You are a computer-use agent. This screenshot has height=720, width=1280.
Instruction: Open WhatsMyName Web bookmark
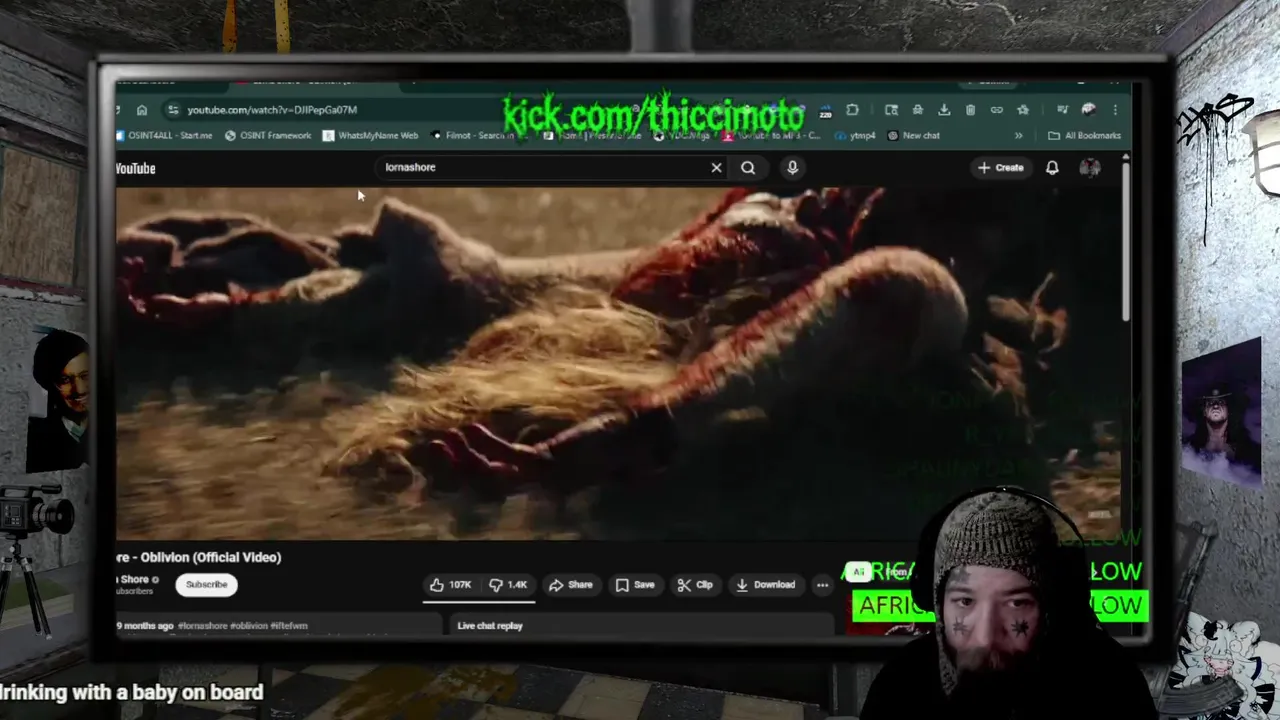point(370,135)
